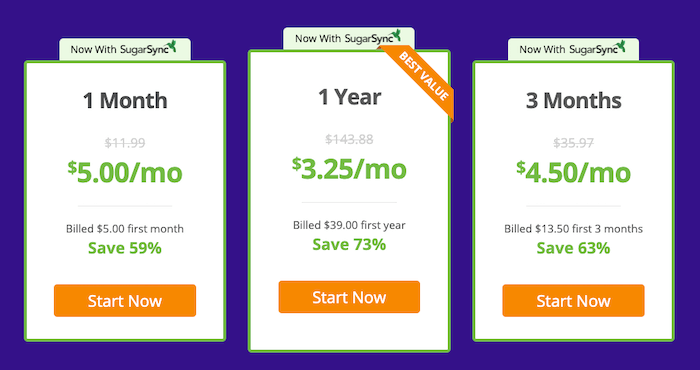Click Start Now under 1 Year plan
Image resolution: width=700 pixels, height=370 pixels.
coord(349,297)
